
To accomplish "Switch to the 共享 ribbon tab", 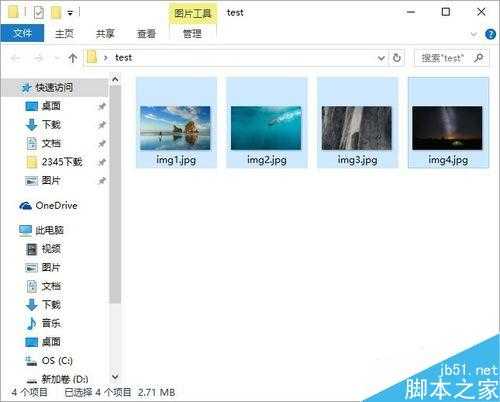I will point(105,33).
